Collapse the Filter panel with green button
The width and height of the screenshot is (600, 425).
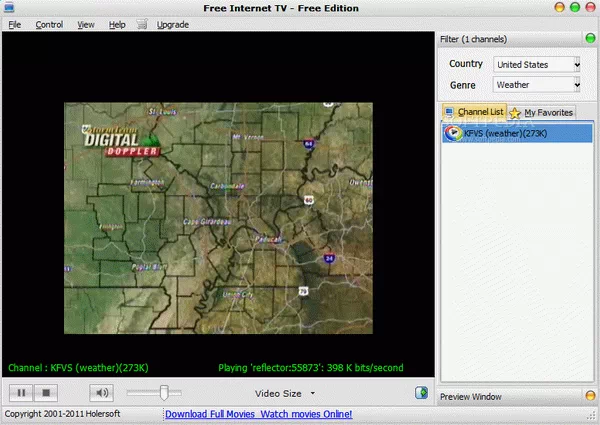(x=590, y=39)
